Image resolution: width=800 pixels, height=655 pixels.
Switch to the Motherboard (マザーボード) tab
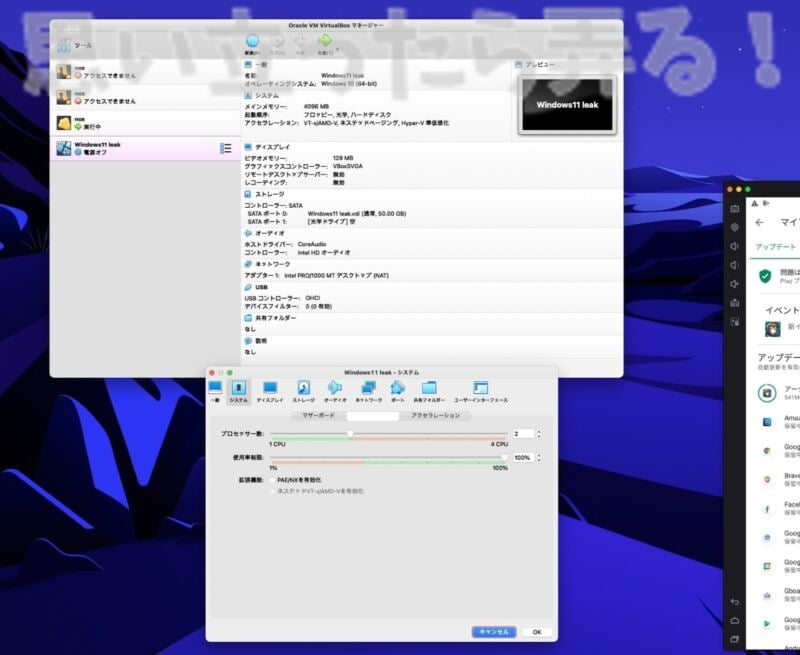click(319, 415)
